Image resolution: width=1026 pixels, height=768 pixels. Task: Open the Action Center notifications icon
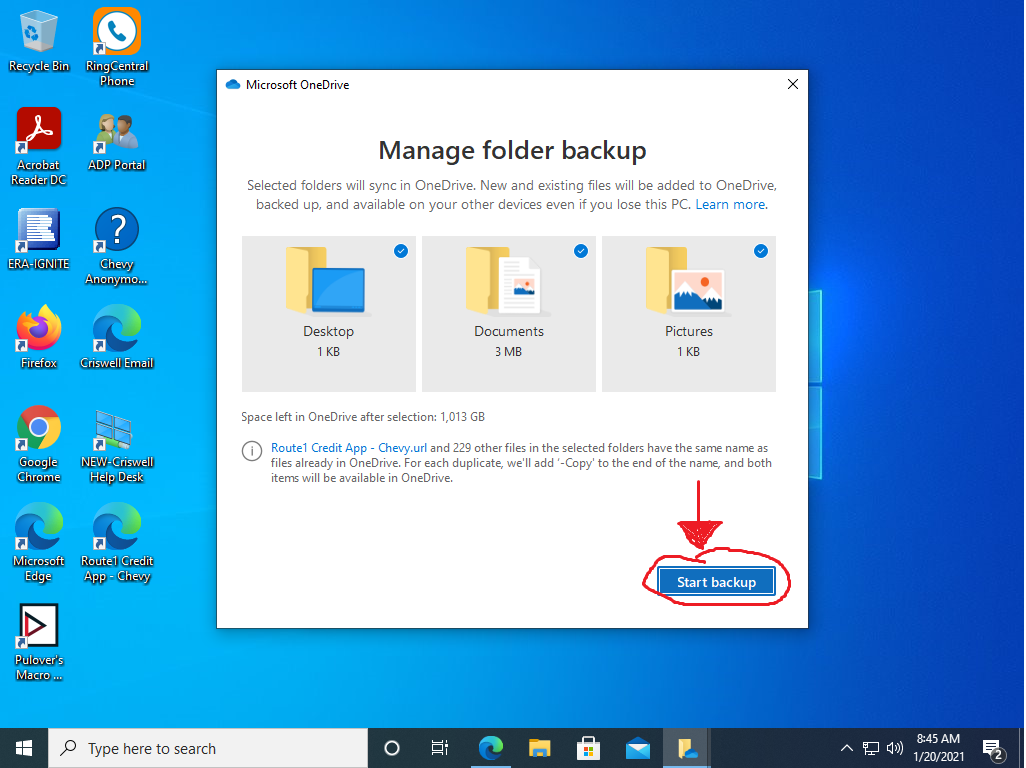993,749
